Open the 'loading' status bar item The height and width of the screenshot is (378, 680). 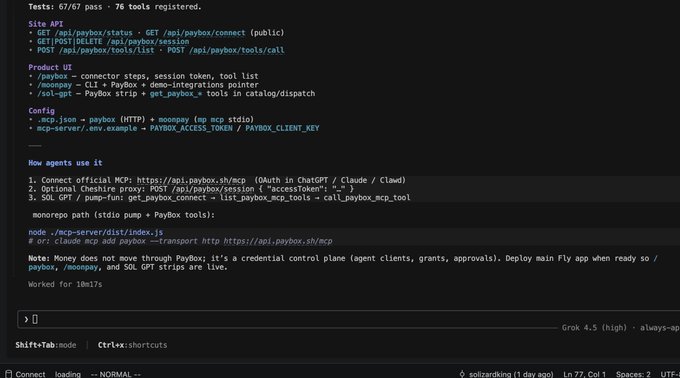pos(68,374)
